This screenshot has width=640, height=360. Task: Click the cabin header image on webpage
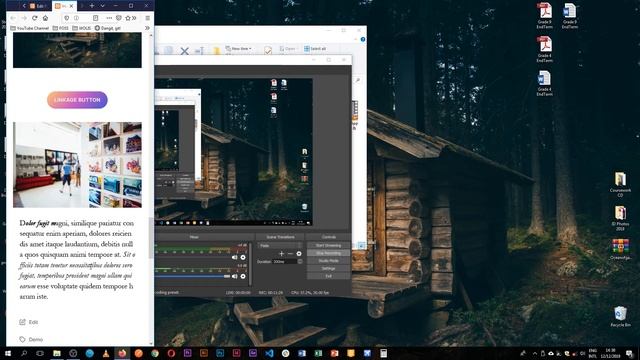pyautogui.click(x=77, y=50)
